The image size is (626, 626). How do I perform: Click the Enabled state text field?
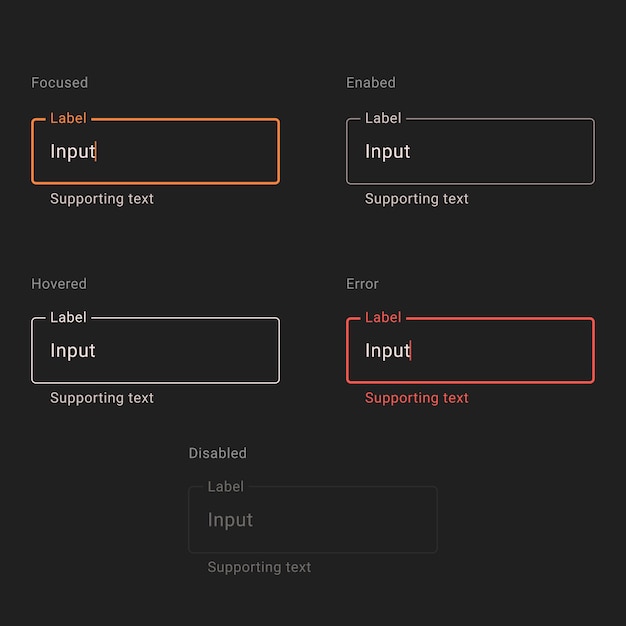[x=470, y=151]
